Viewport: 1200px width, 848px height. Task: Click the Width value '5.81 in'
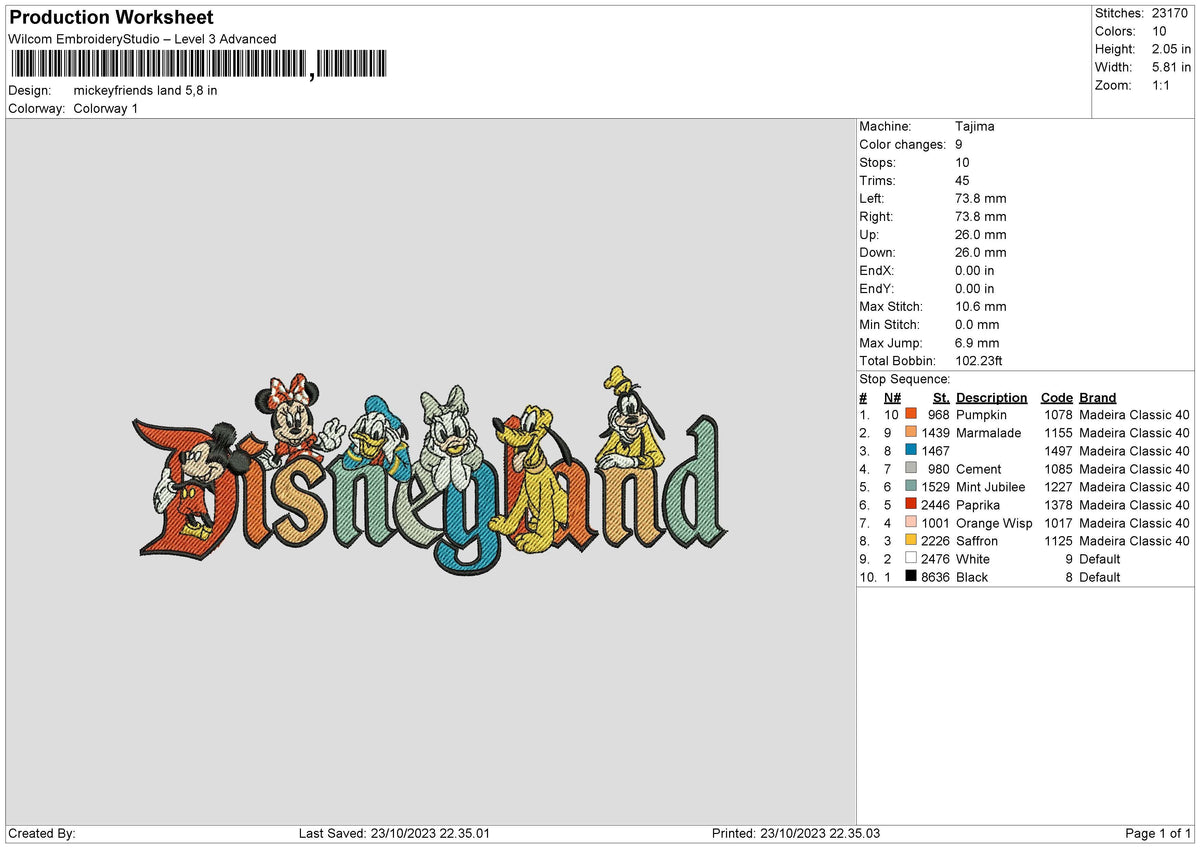(1171, 67)
